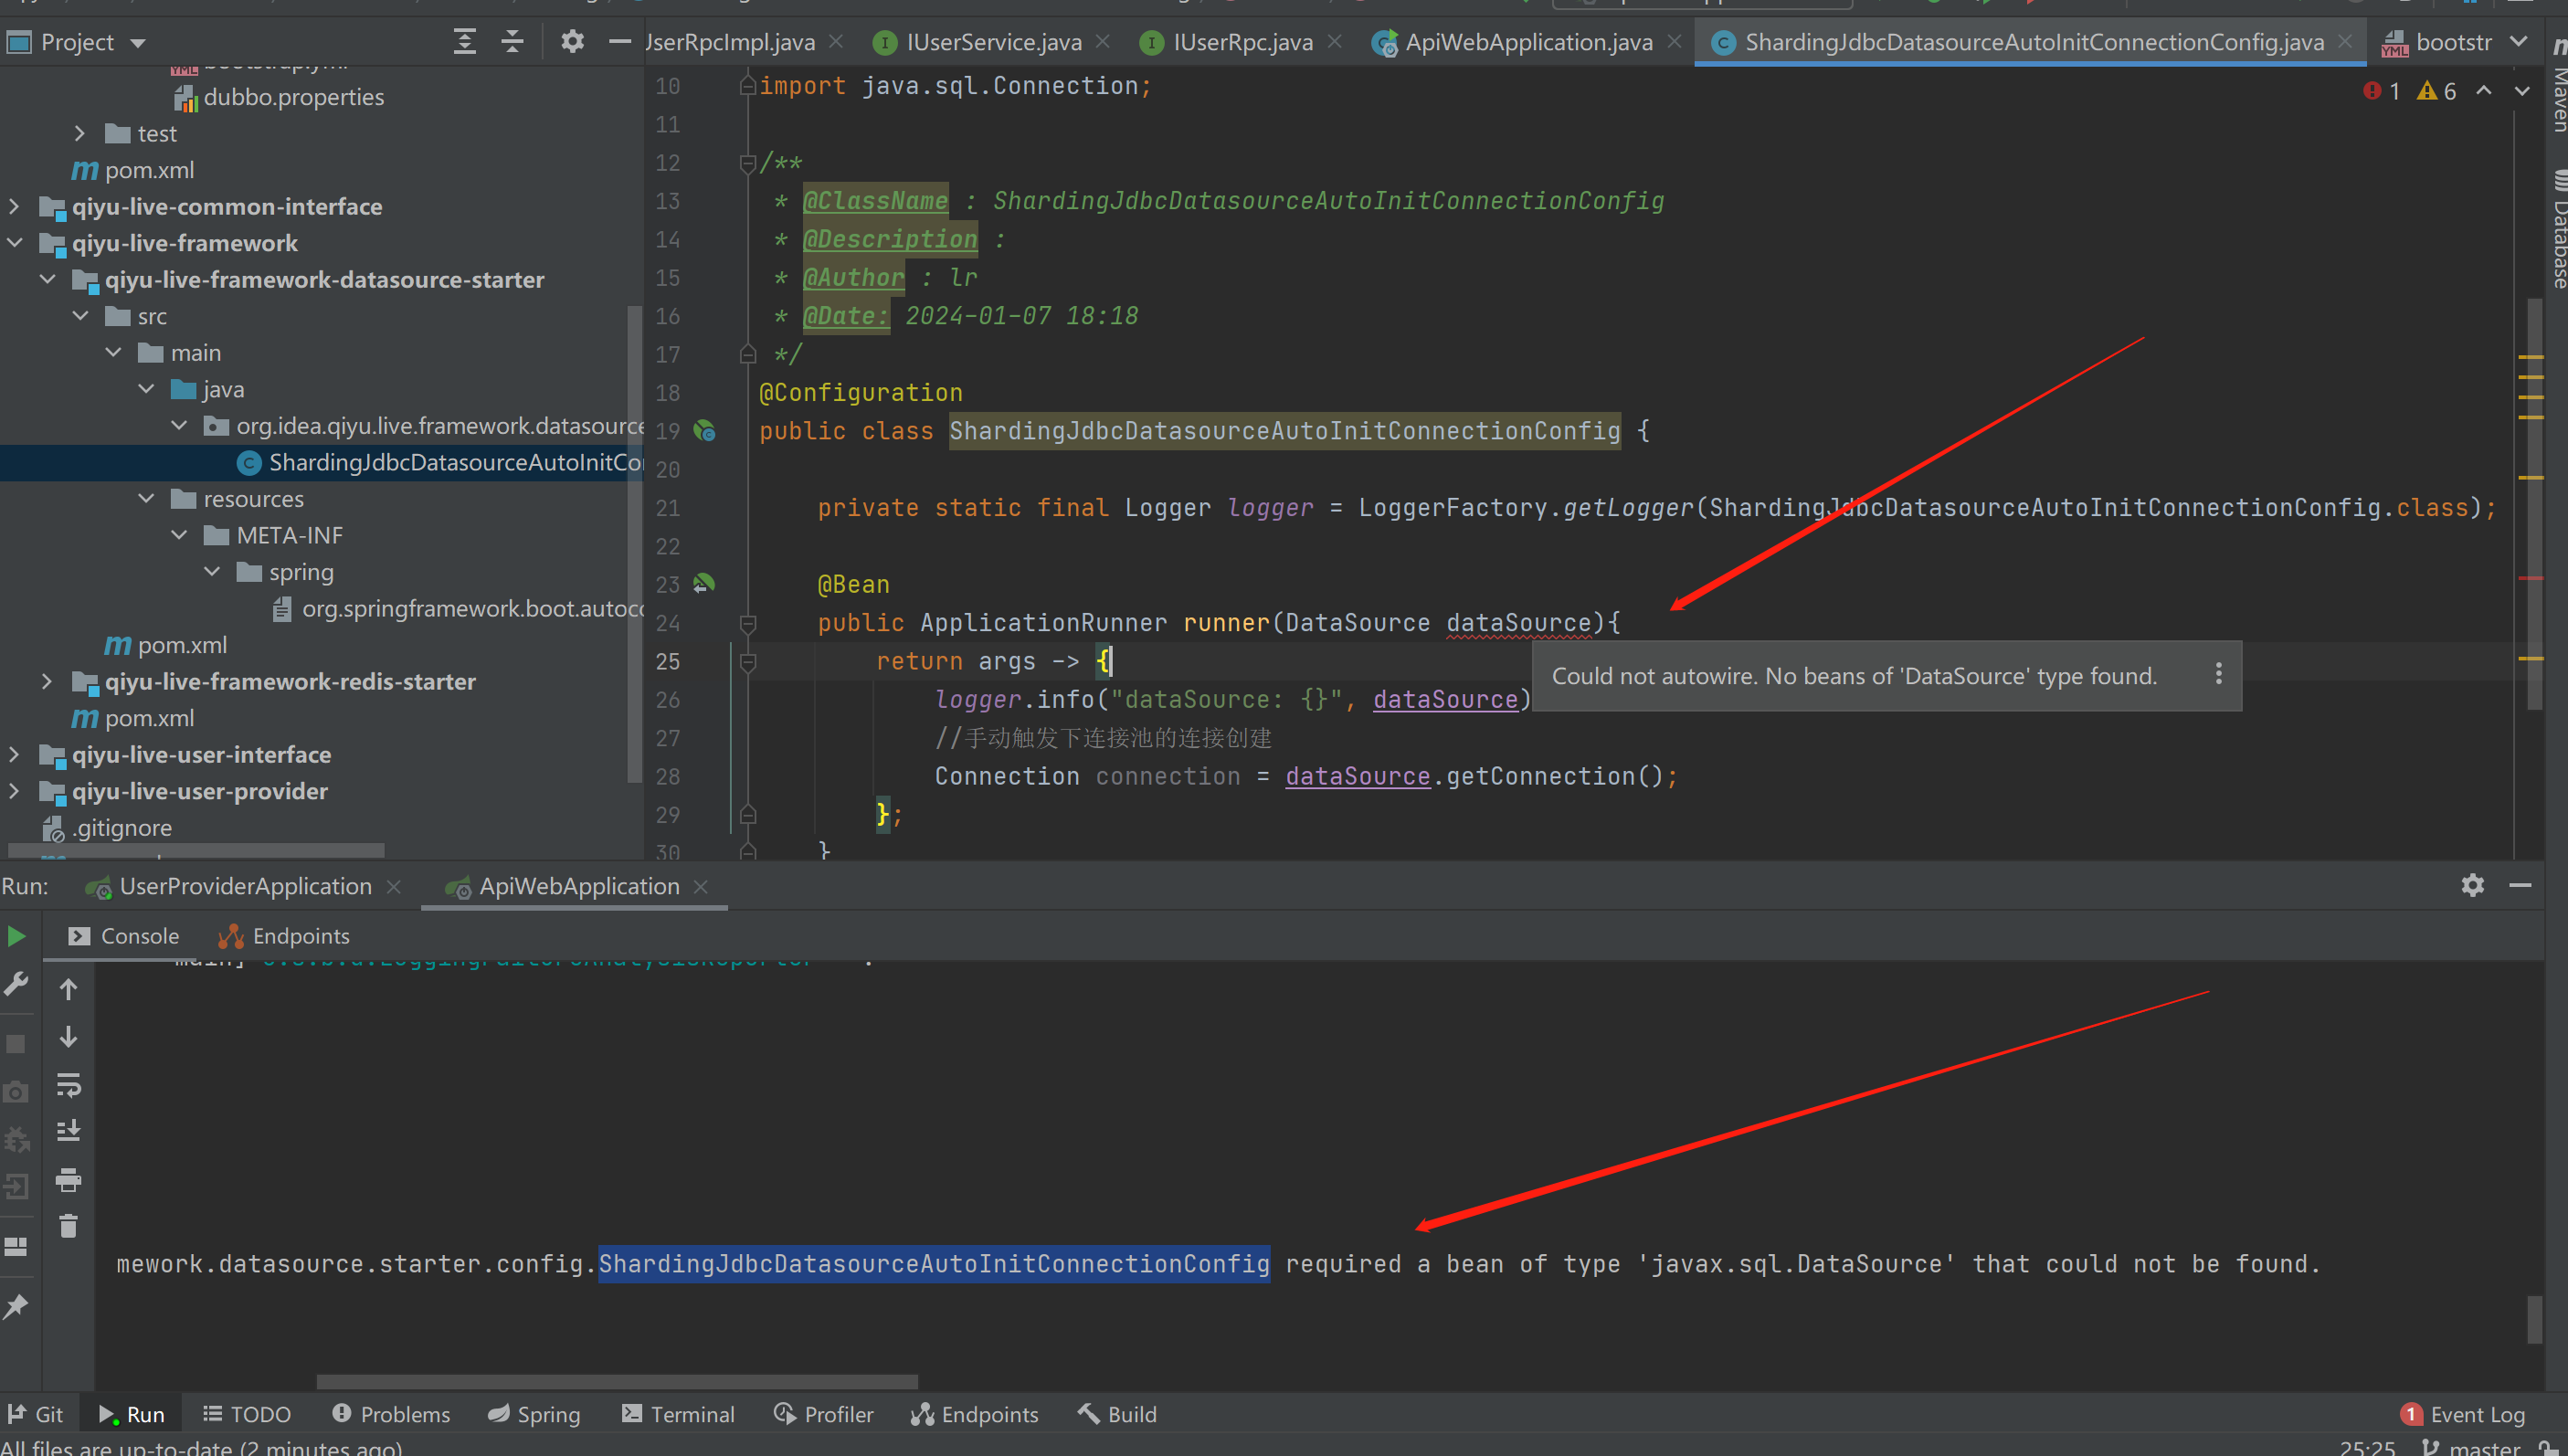
Task: Hide the Run tool window
Action: (2520, 885)
